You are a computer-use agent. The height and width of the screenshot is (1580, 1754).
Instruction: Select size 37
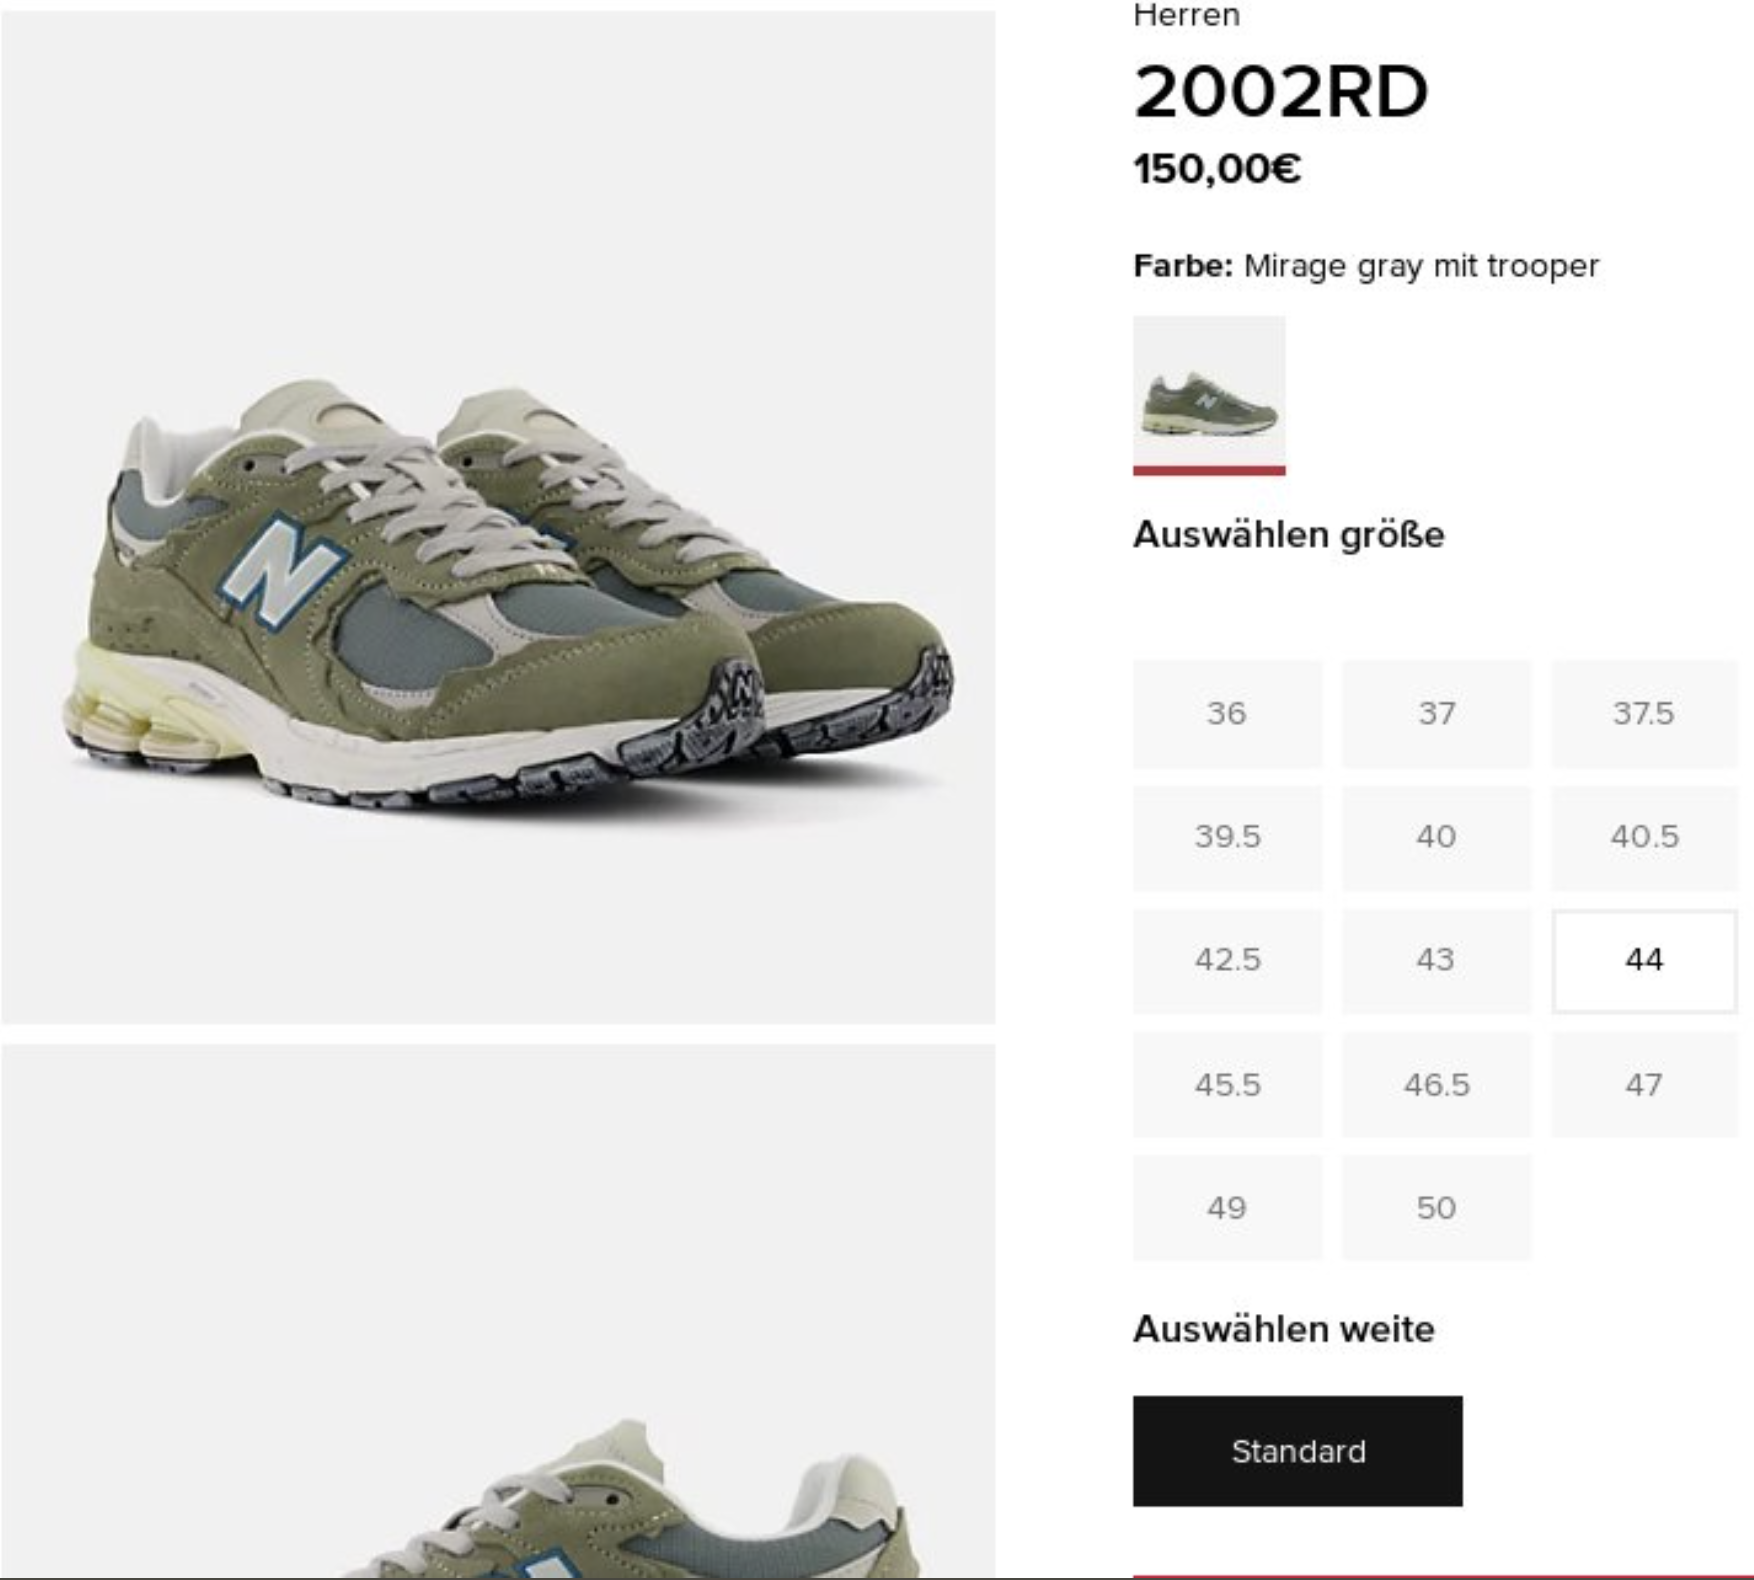1436,714
